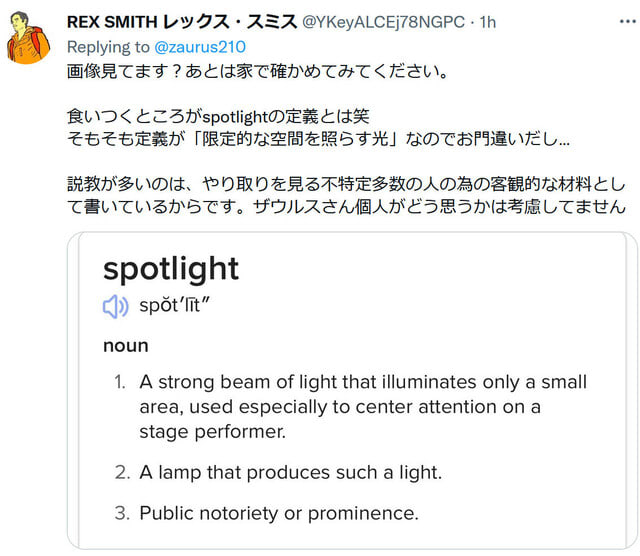Click the line containing 限定的な空間を照らす光
Screen dimensions: 640x556
click(x=318, y=139)
